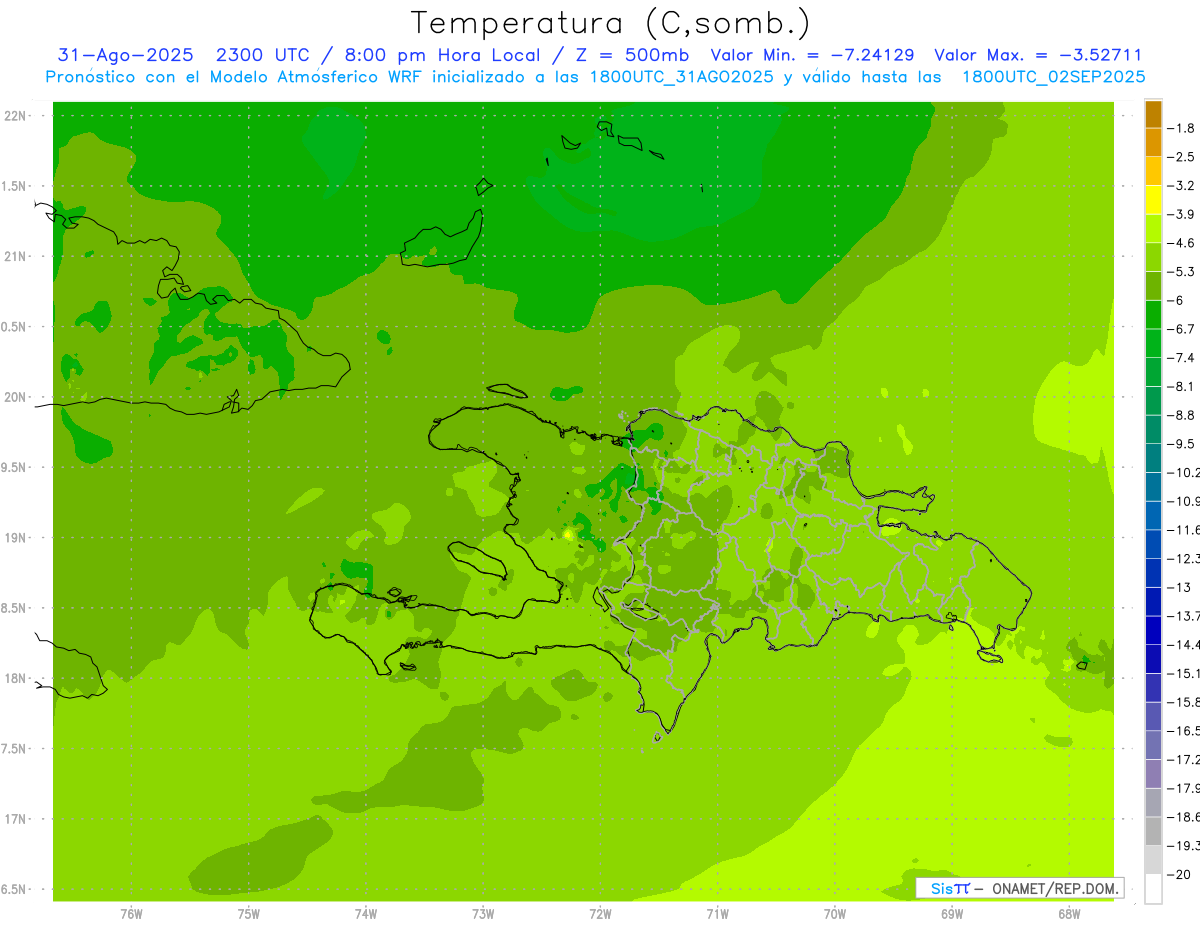1200x927 pixels.
Task: Click the orange colorbar swatch between -1.8 and -2.5
Action: click(1153, 143)
